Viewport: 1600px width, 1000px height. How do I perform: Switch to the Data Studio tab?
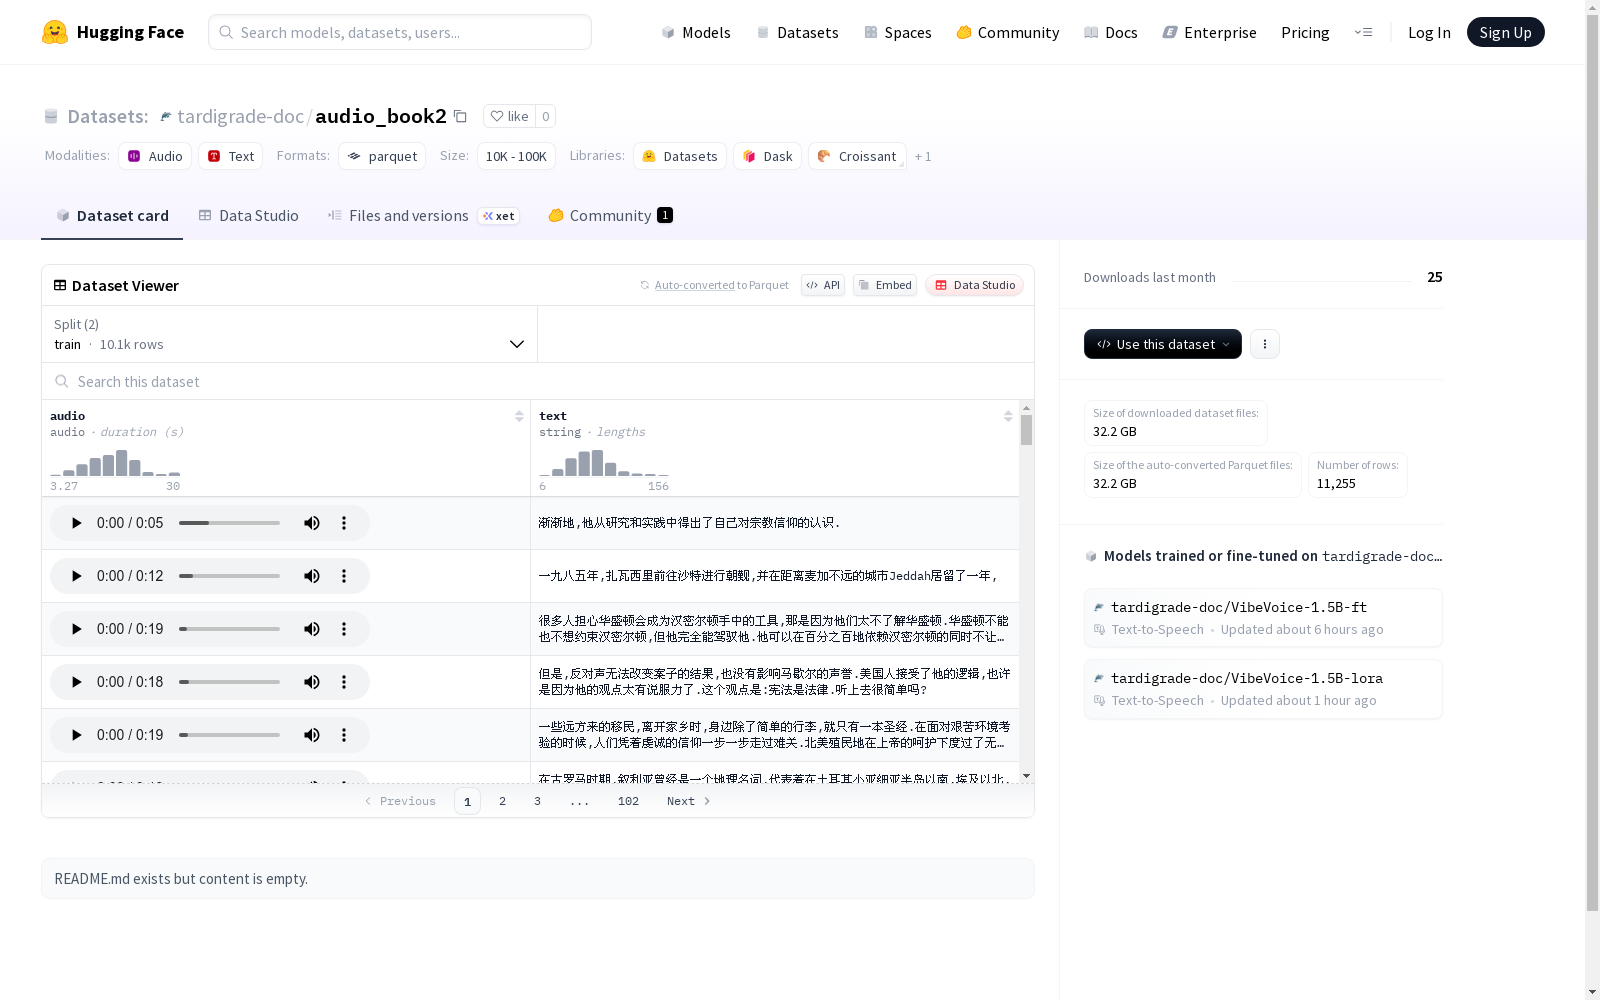pos(249,216)
